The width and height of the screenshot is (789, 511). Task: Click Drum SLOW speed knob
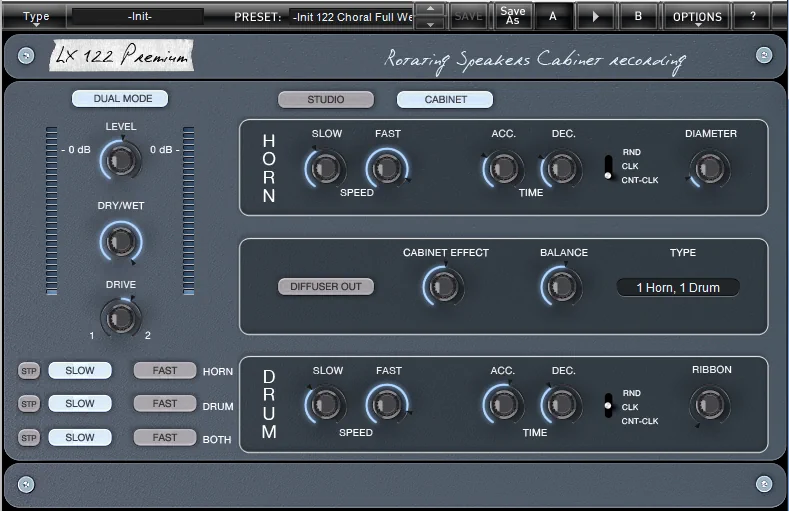pyautogui.click(x=326, y=404)
